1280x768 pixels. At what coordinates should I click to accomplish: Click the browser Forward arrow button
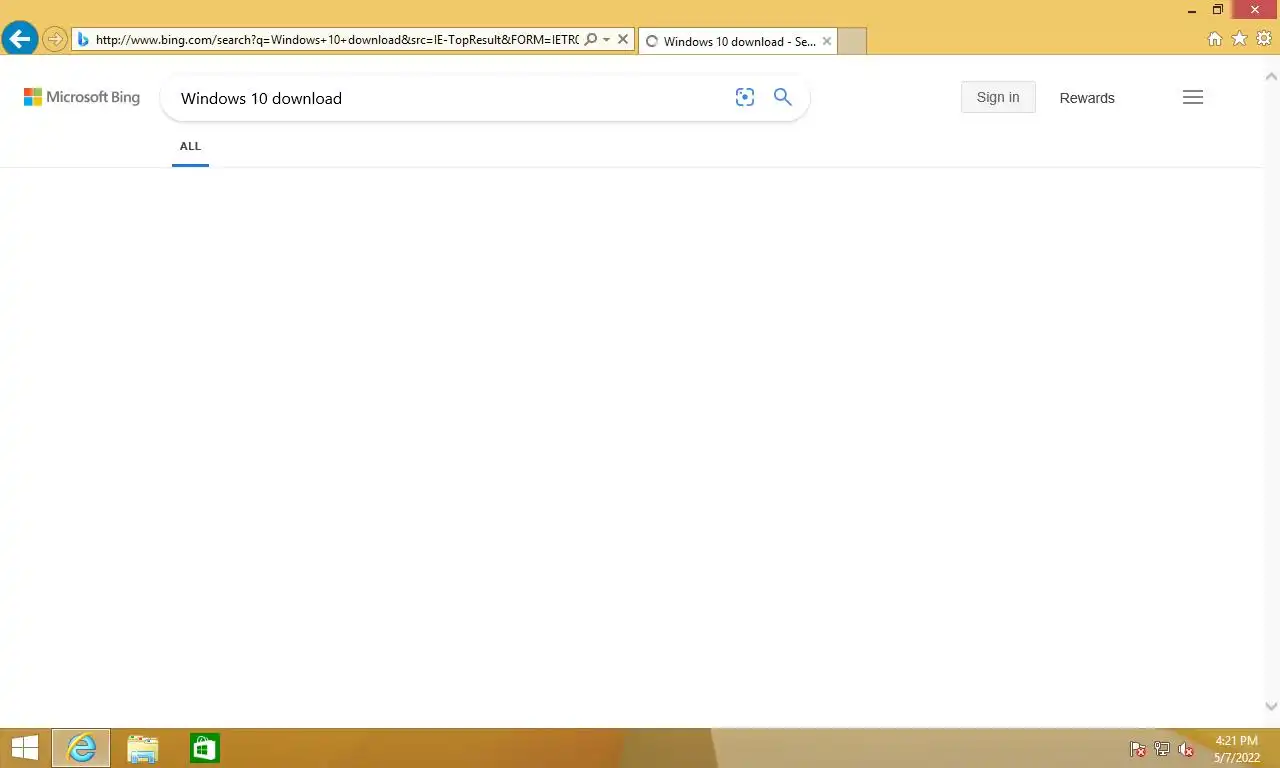tap(54, 40)
